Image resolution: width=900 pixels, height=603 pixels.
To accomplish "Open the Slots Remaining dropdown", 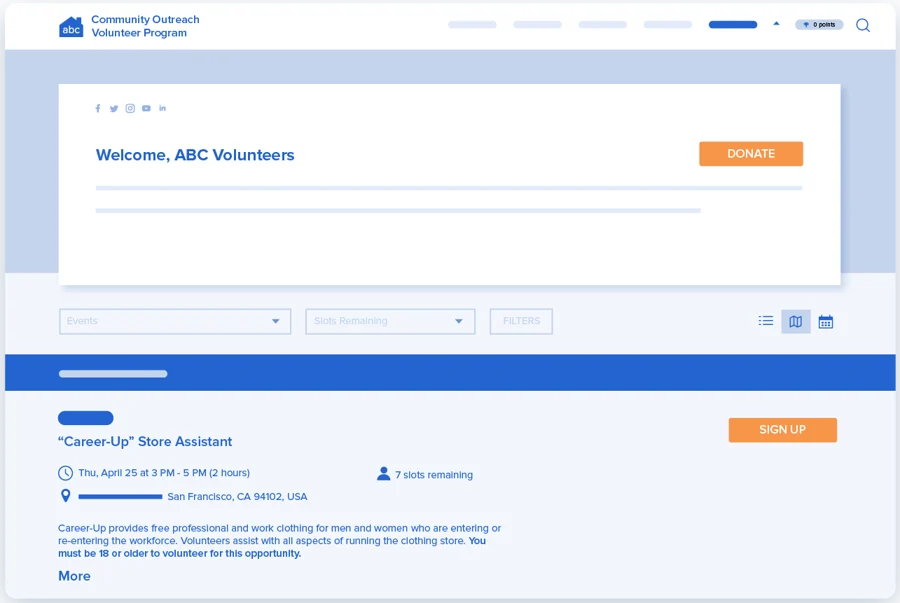I will pos(390,321).
